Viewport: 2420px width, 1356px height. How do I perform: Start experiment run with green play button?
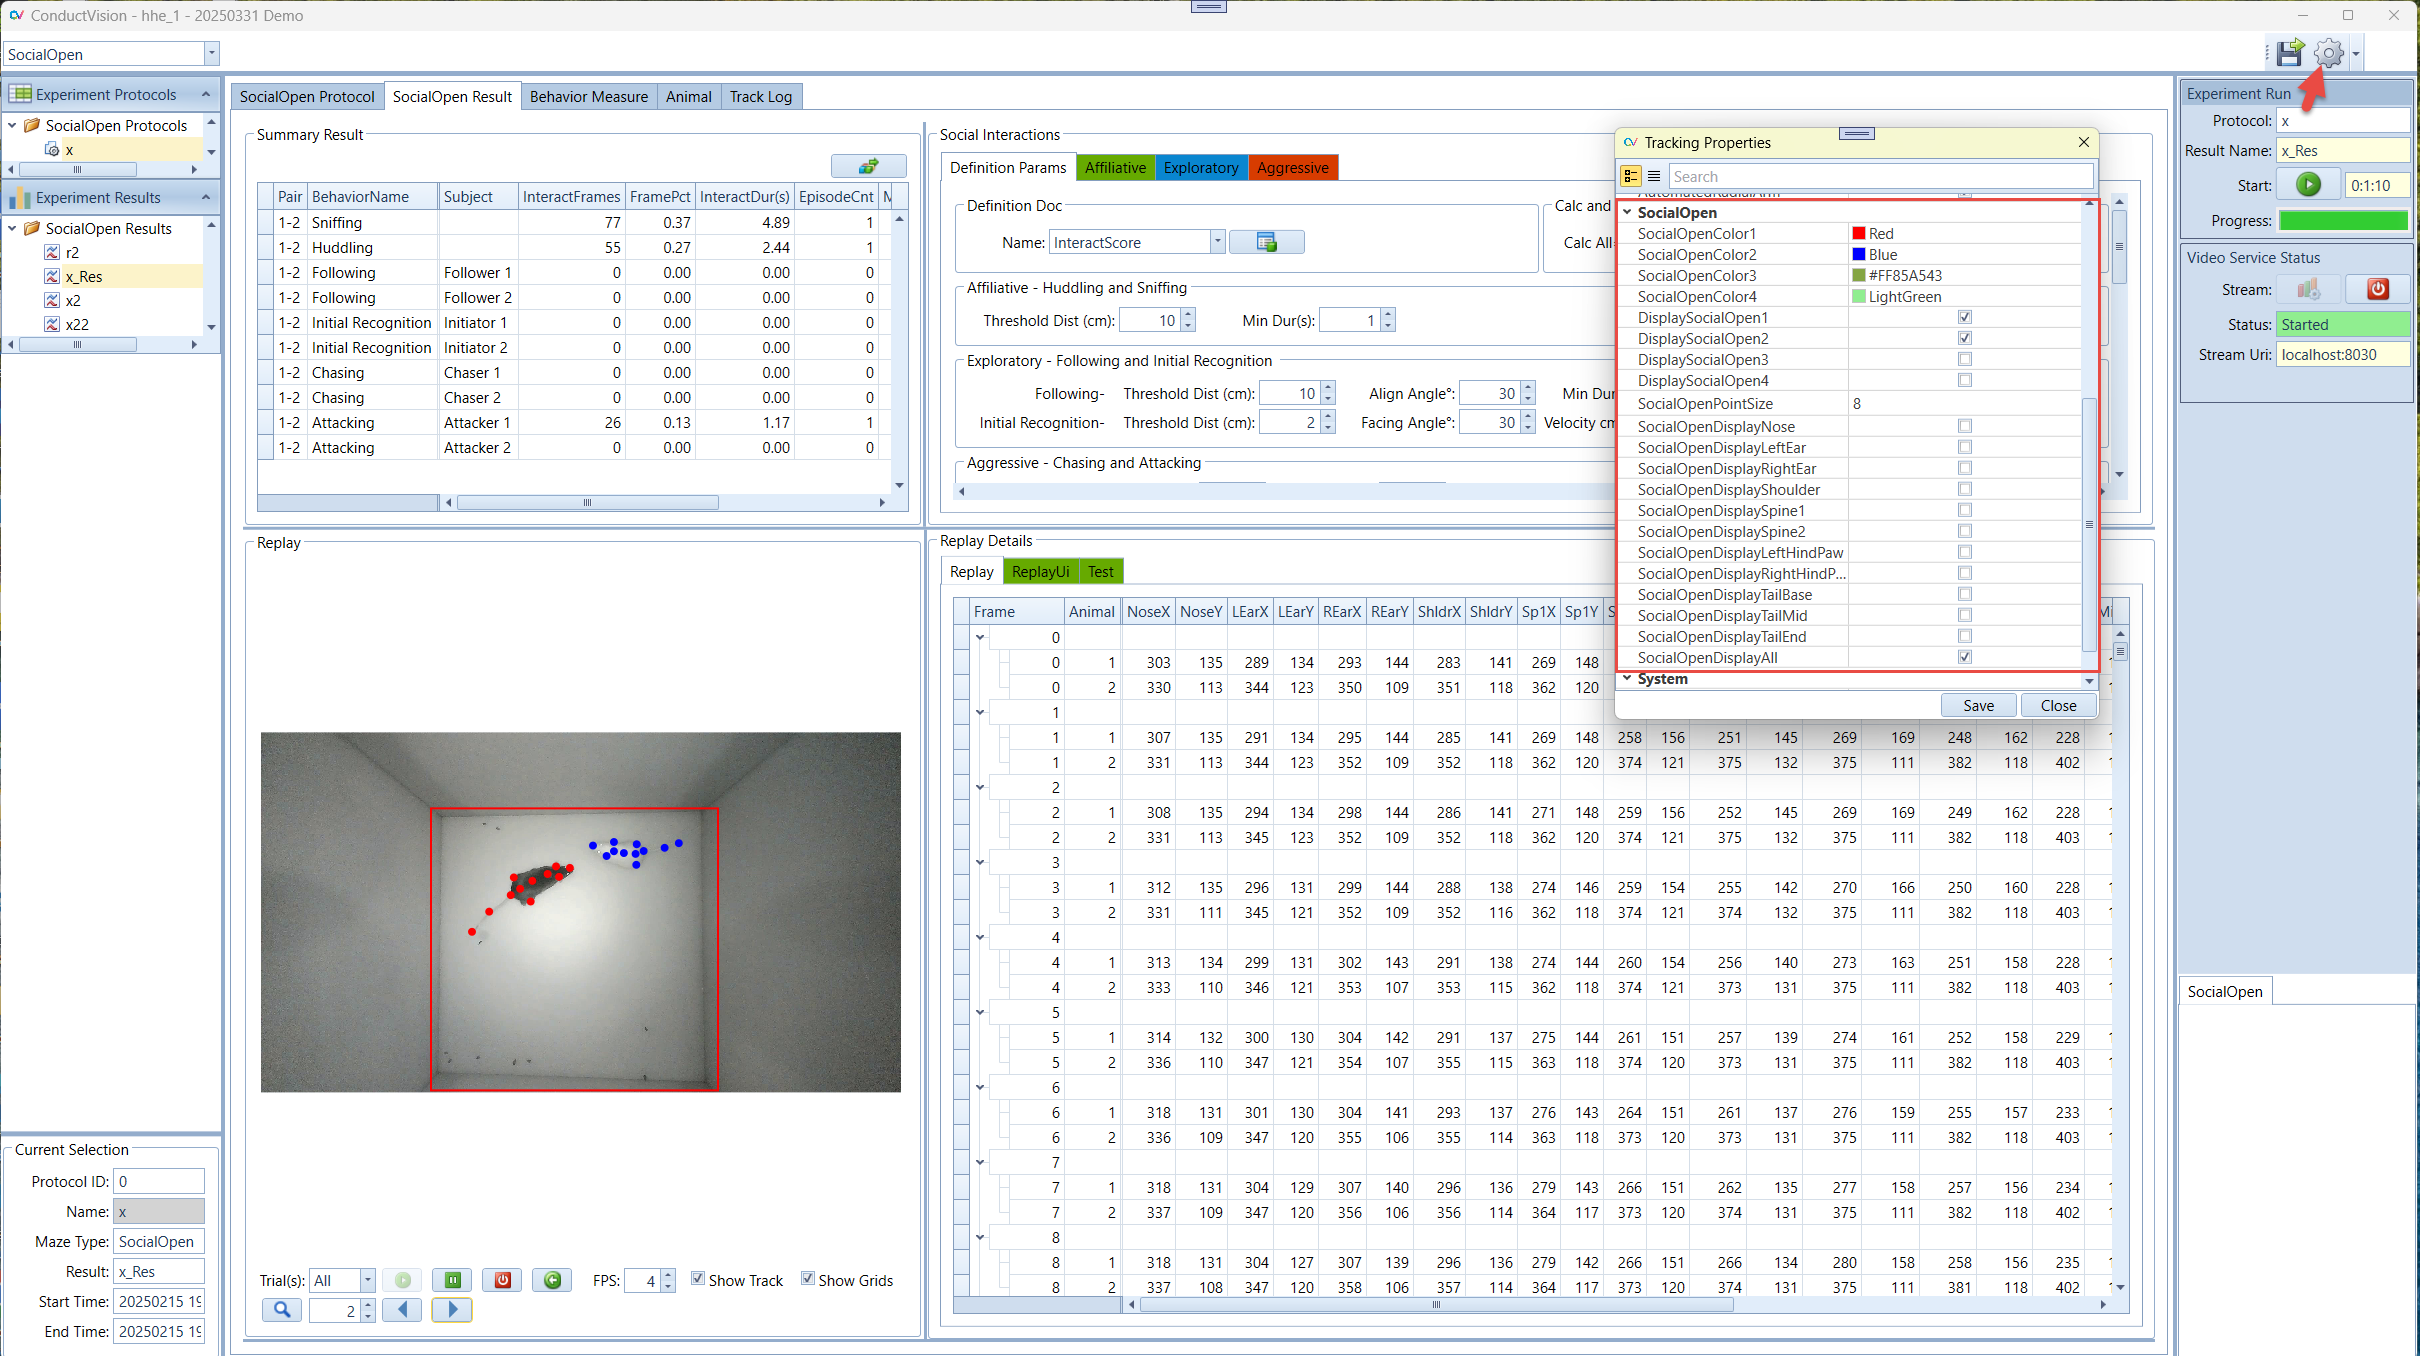[2308, 185]
